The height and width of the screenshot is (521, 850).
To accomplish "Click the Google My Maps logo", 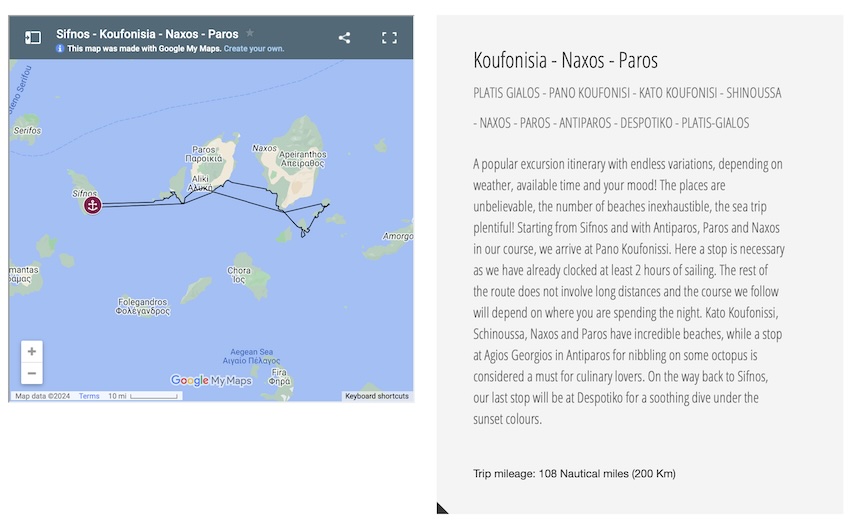I will point(211,381).
